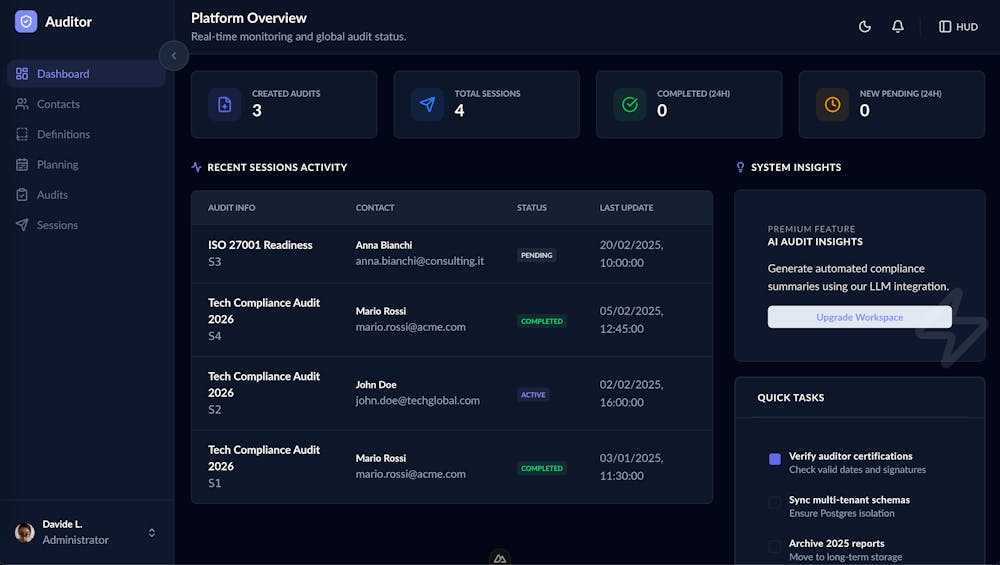This screenshot has height=565, width=1000.
Task: Click the Anna Bianchi contact name
Action: click(x=384, y=245)
